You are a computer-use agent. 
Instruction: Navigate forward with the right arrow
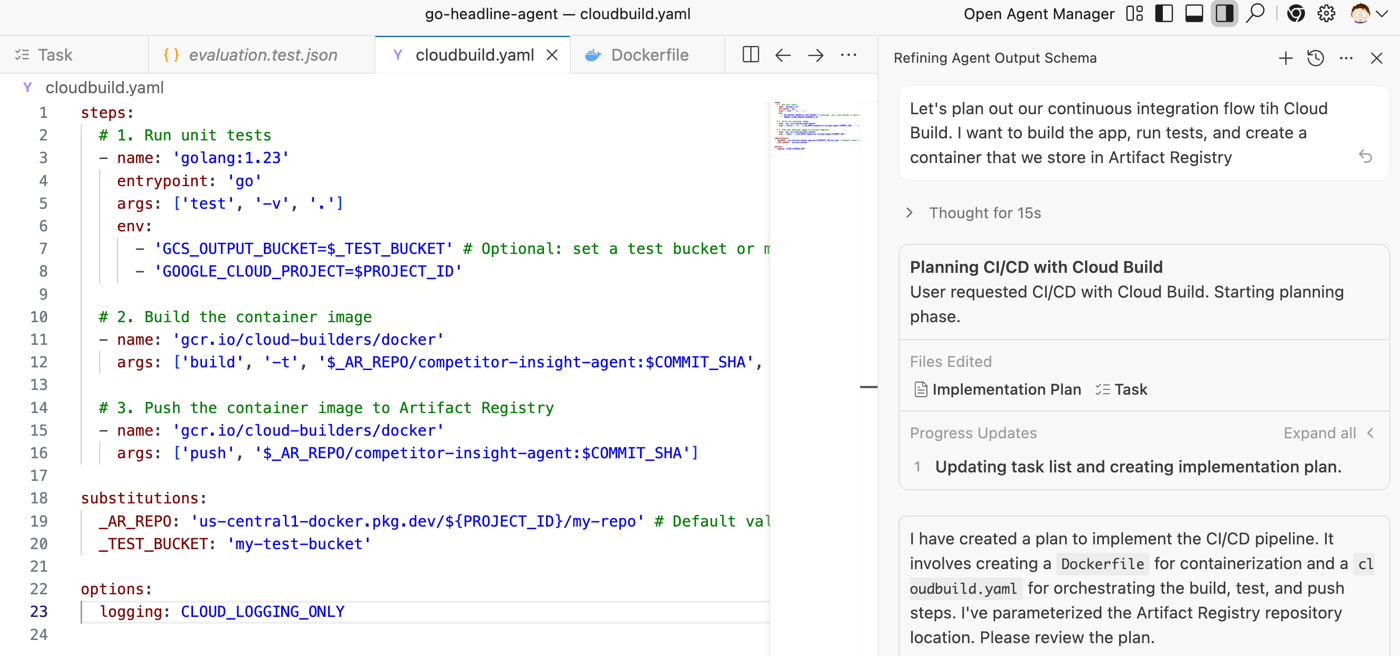tap(816, 55)
